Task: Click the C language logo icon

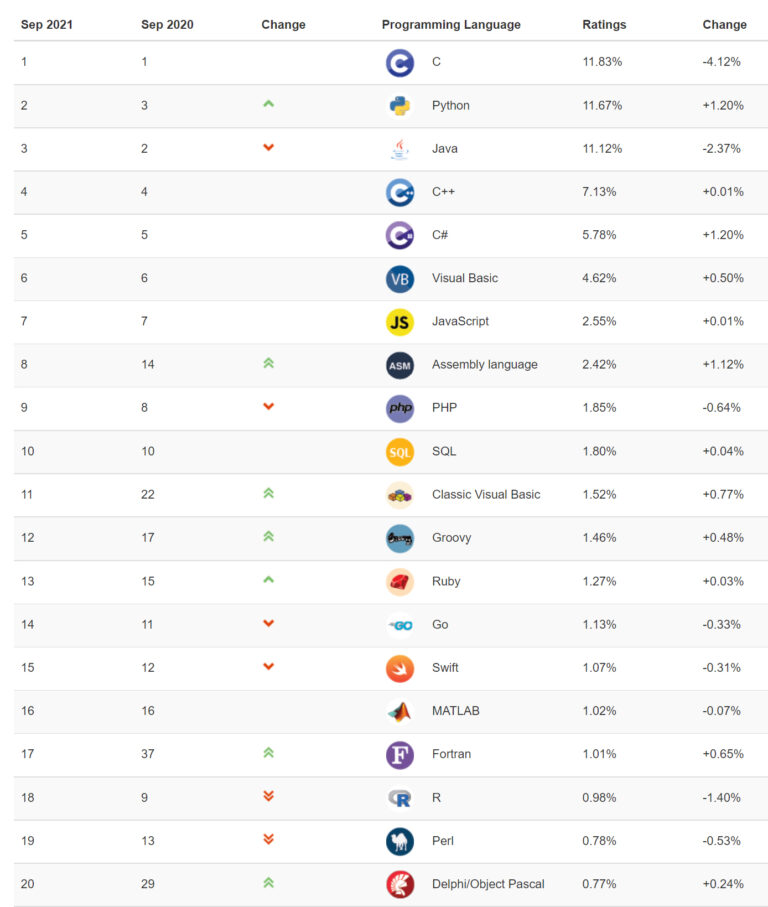Action: [x=400, y=63]
